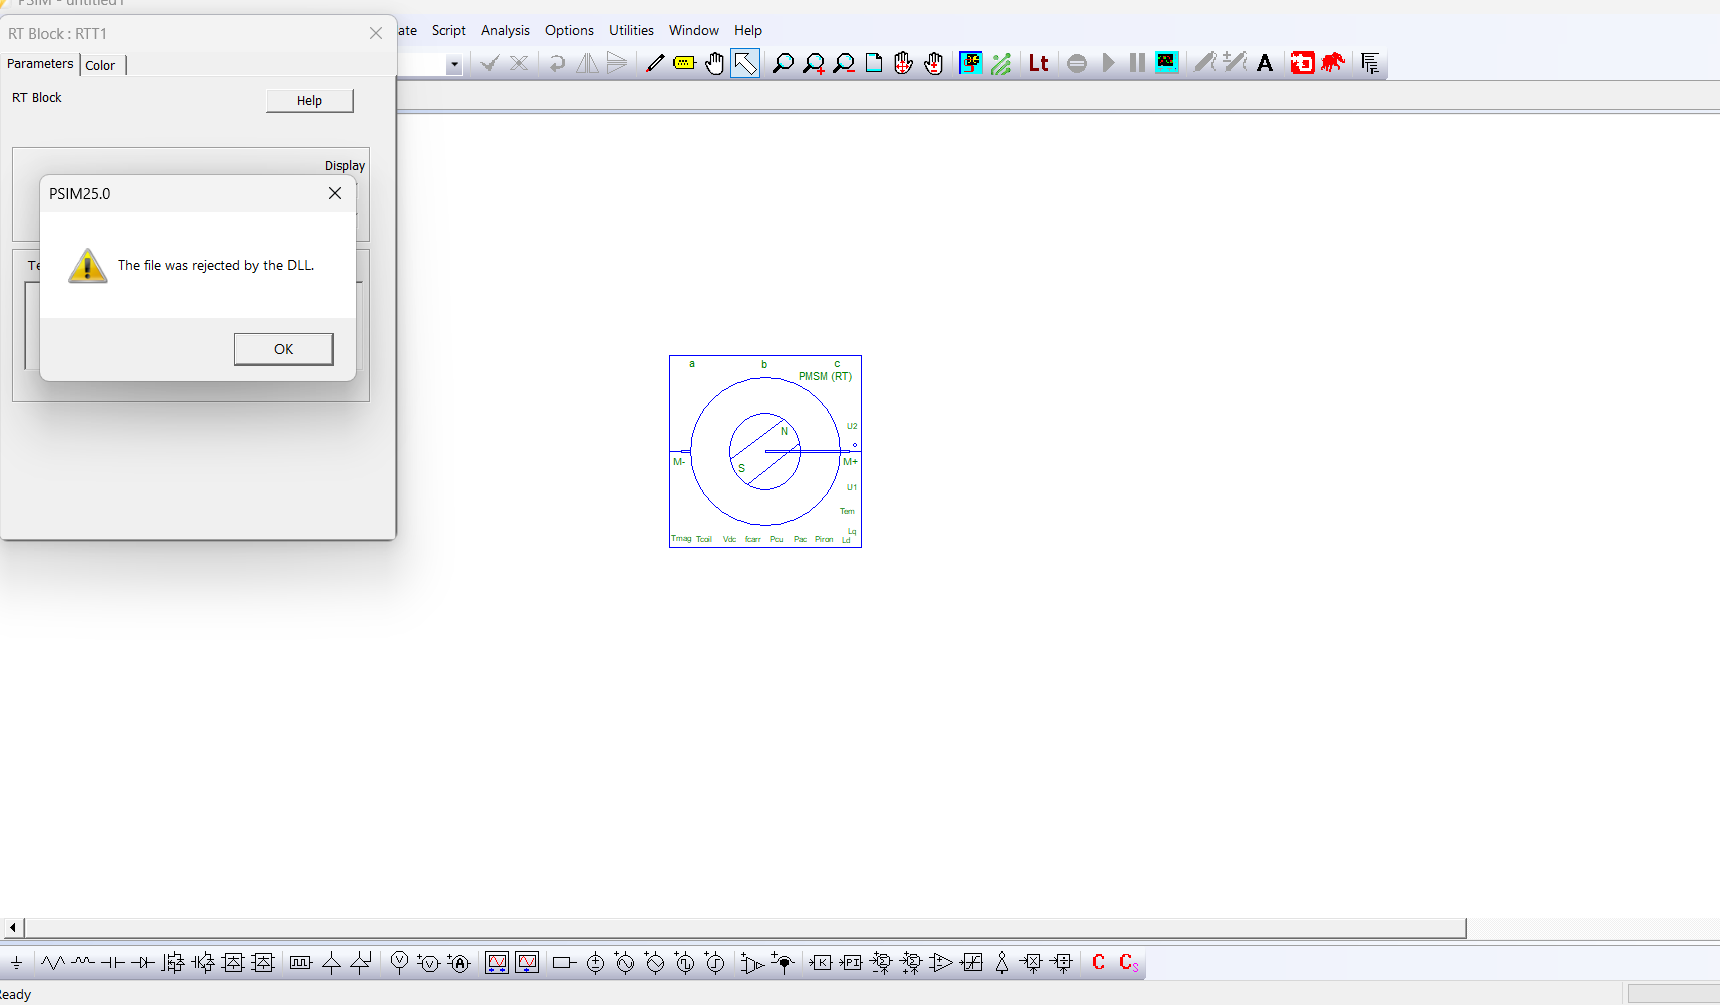Click the red elephant icon
Image resolution: width=1720 pixels, height=1005 pixels.
[1332, 63]
